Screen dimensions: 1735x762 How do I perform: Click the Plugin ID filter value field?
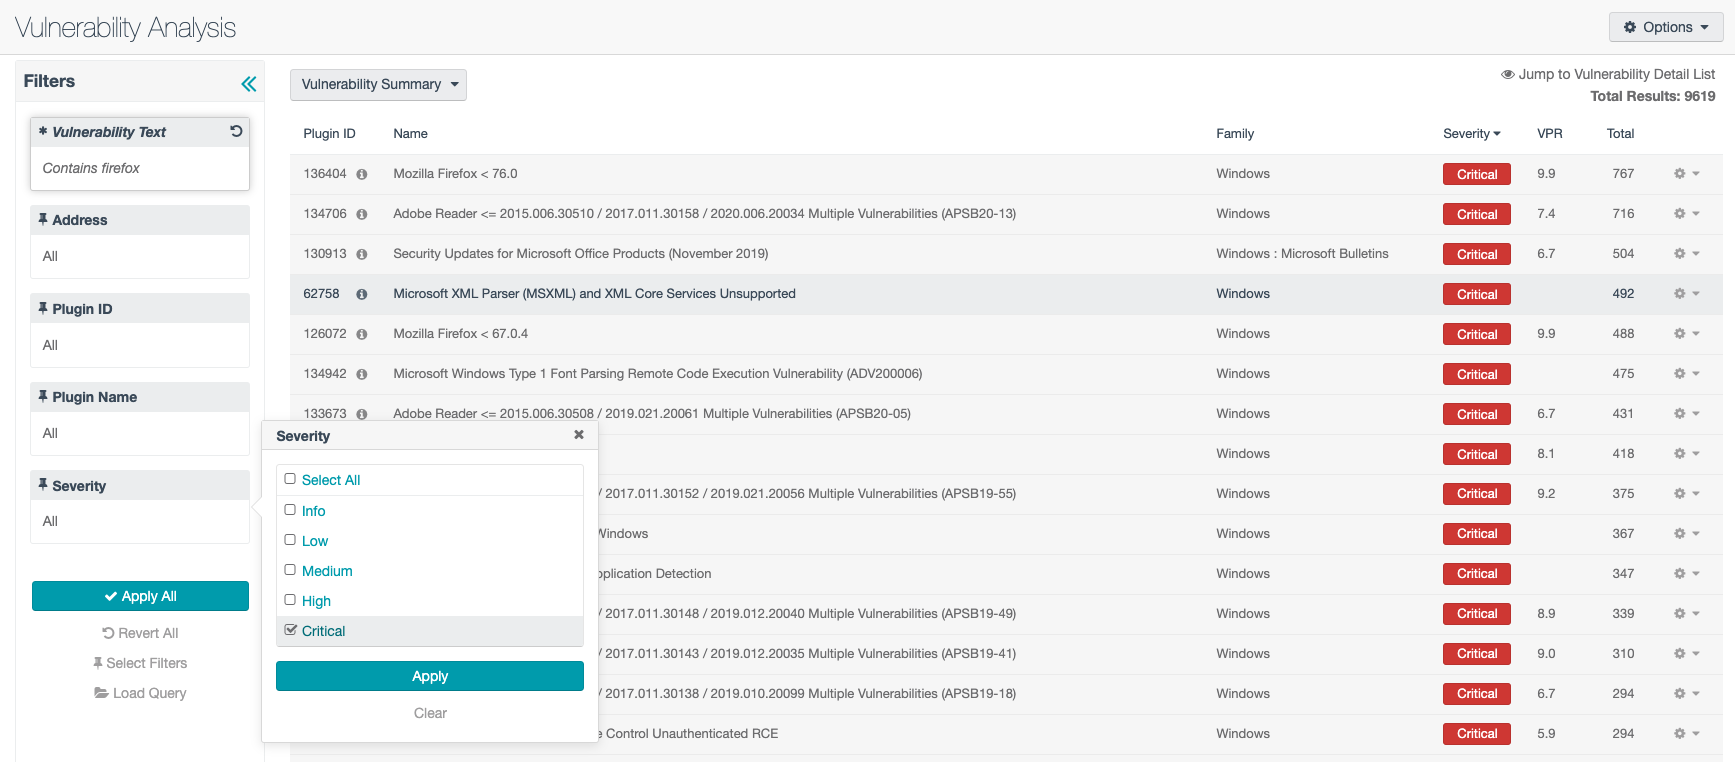140,345
